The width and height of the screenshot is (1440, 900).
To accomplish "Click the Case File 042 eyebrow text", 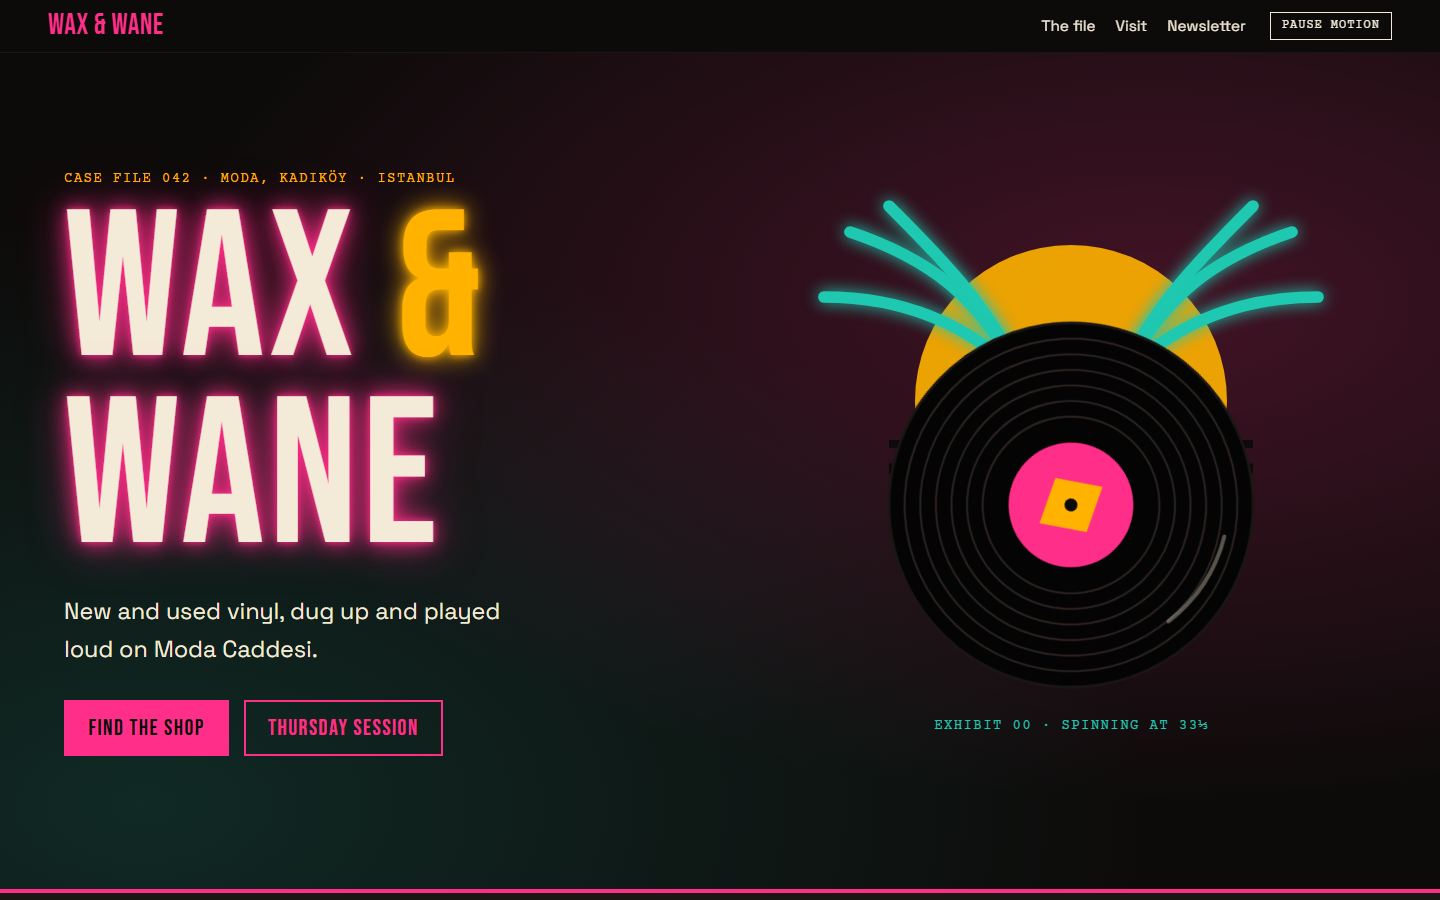I will tap(260, 178).
